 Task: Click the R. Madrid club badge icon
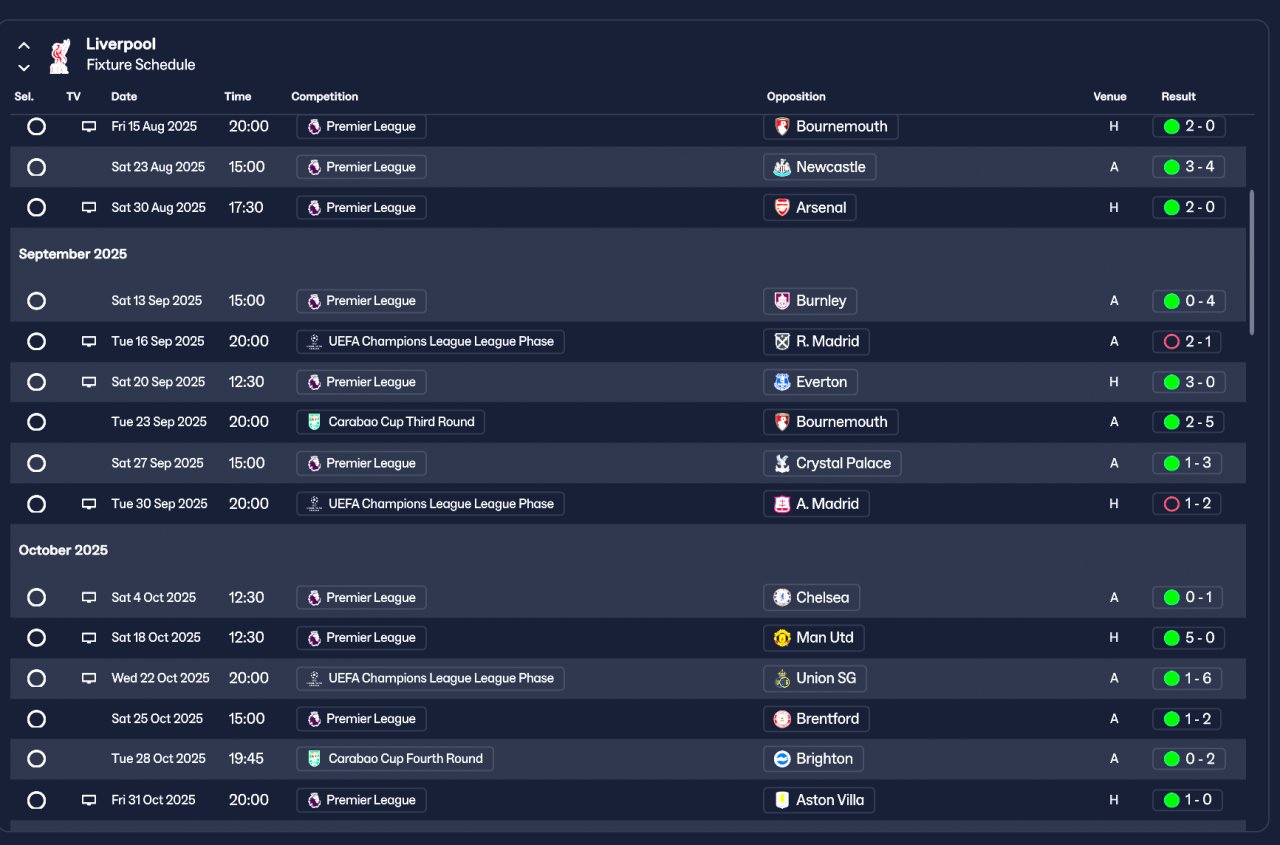pyautogui.click(x=782, y=342)
